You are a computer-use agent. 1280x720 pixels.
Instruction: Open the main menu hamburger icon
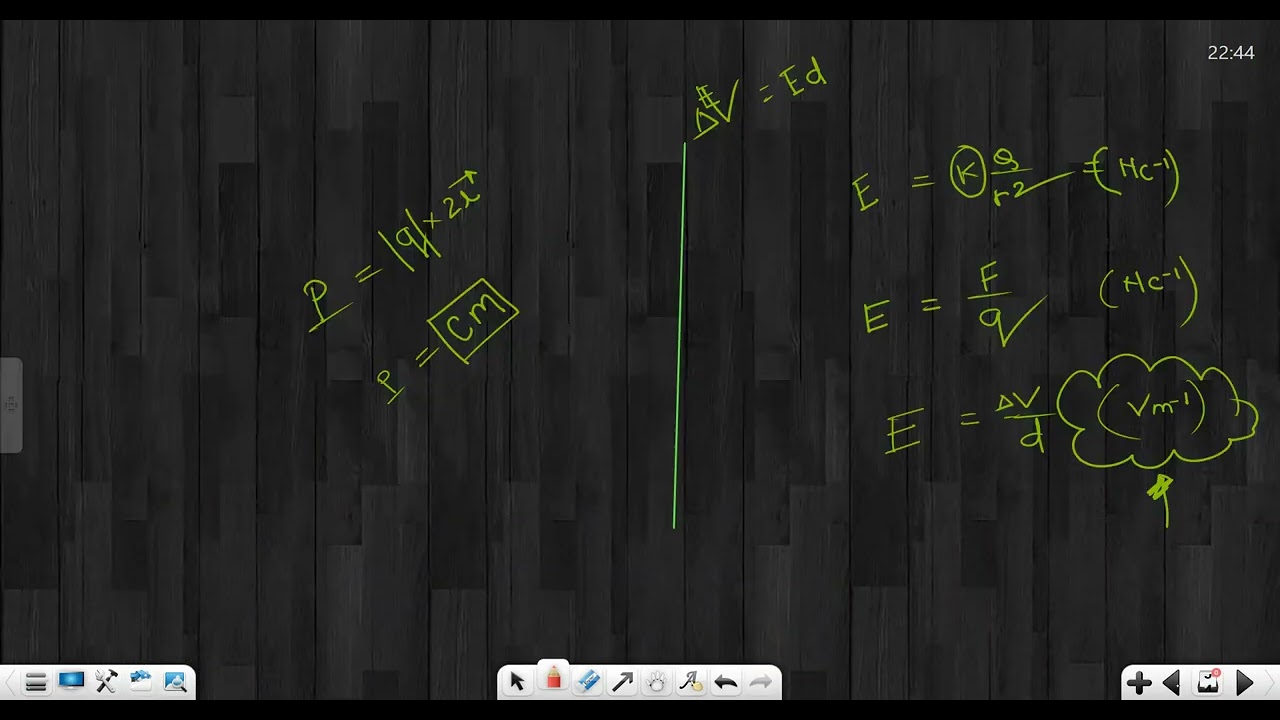pyautogui.click(x=36, y=683)
